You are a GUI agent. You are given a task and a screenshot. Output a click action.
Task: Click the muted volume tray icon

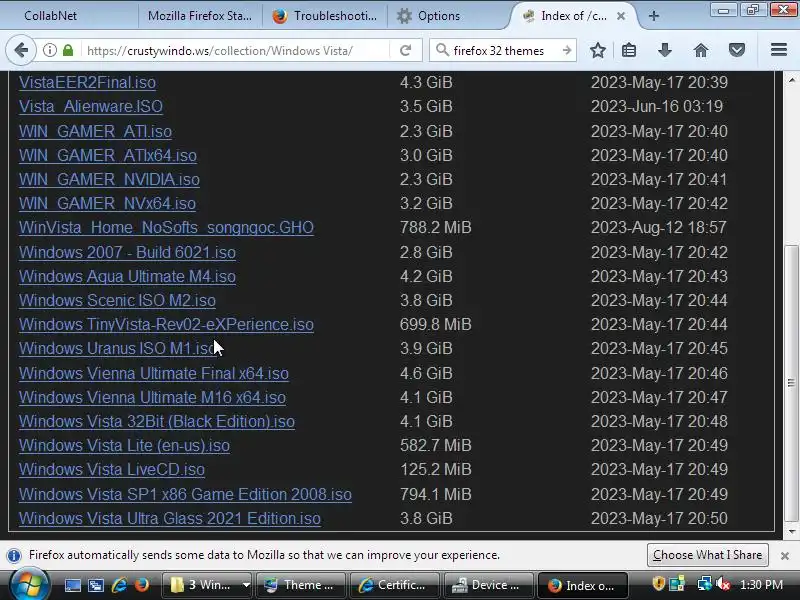pos(723,584)
